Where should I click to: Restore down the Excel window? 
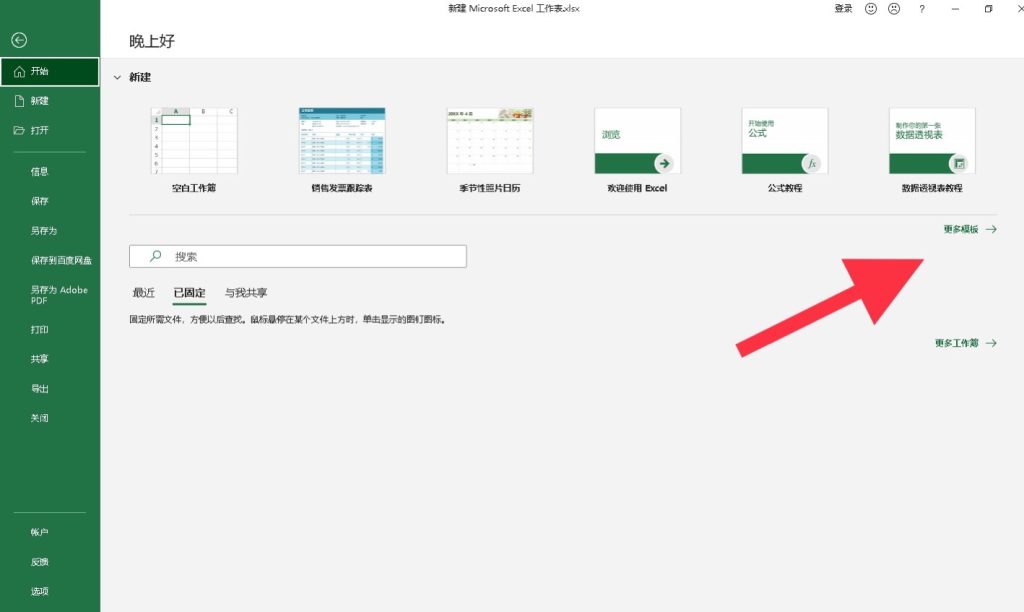tap(988, 9)
